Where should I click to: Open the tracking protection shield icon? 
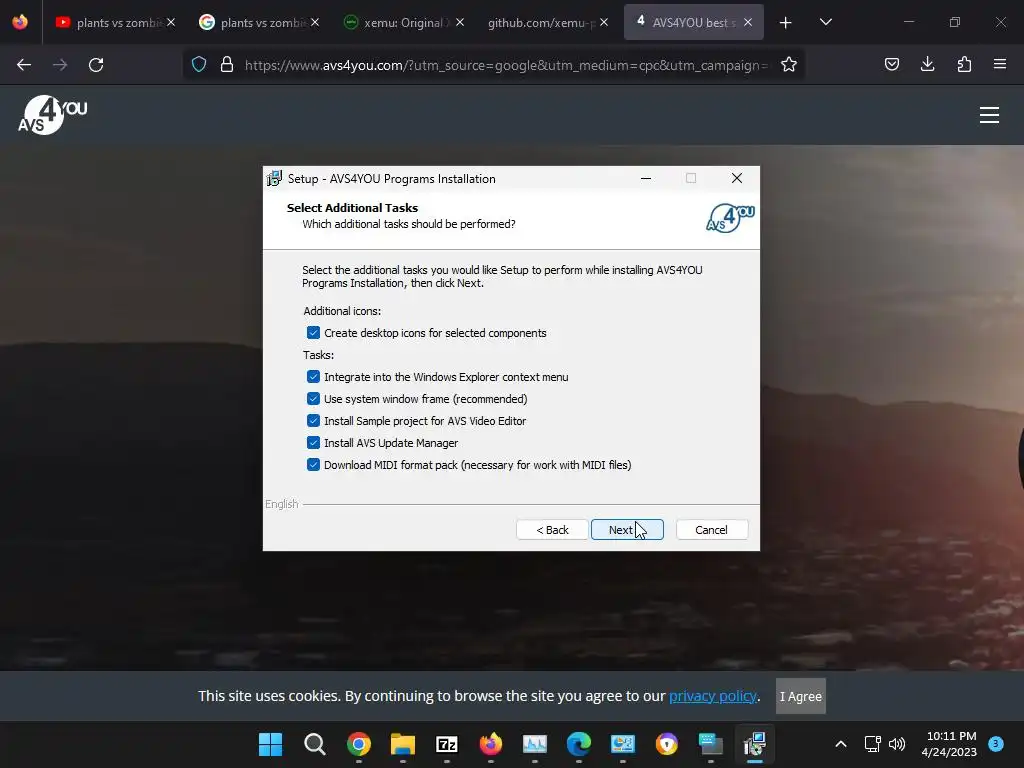coord(199,65)
